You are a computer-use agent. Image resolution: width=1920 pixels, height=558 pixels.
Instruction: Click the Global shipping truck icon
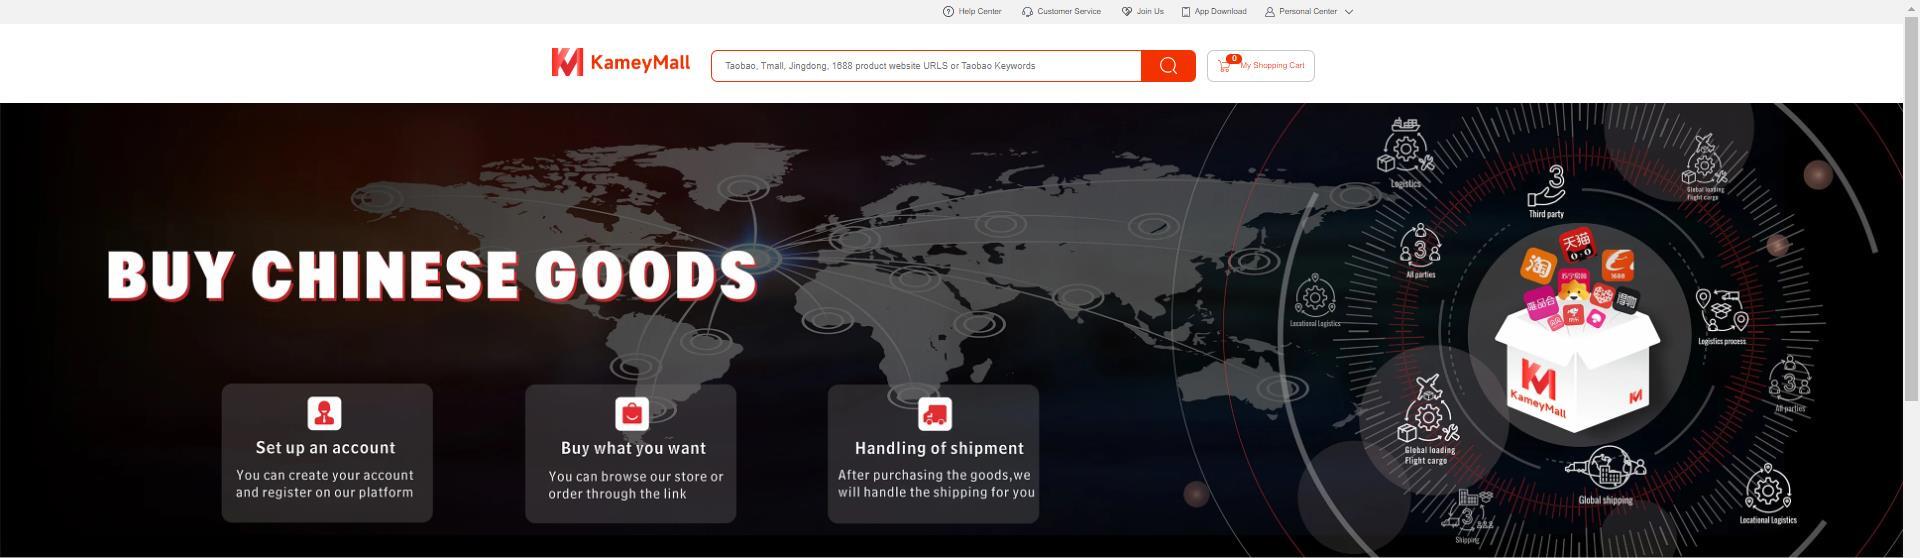pos(1606,470)
